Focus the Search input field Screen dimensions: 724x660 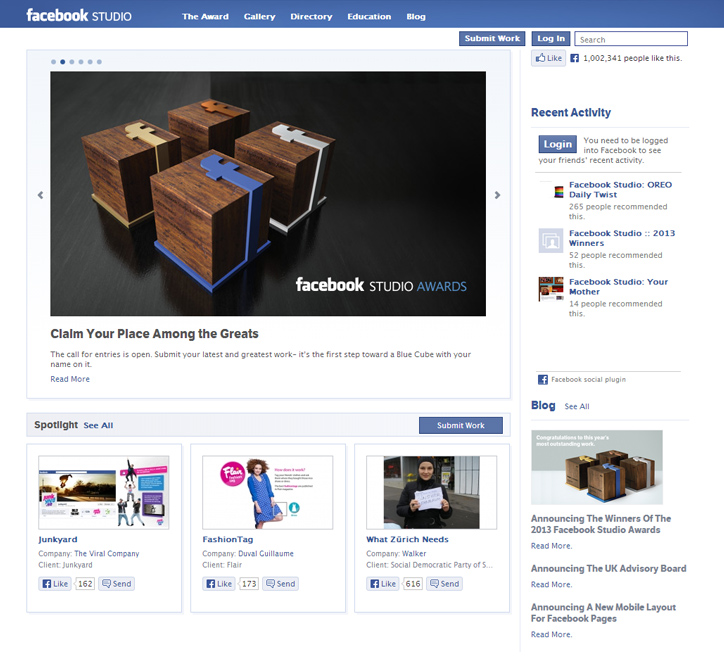pyautogui.click(x=631, y=39)
